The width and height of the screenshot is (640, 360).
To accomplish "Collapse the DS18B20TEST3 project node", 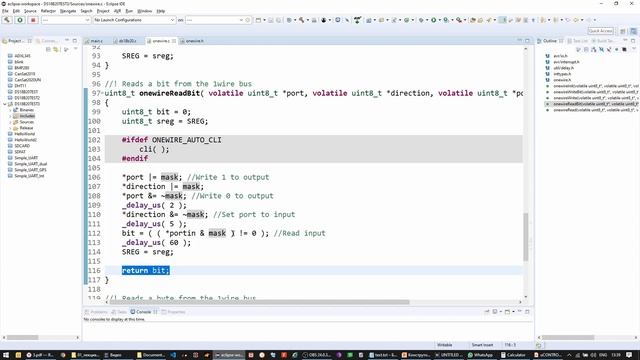I will coord(5,104).
